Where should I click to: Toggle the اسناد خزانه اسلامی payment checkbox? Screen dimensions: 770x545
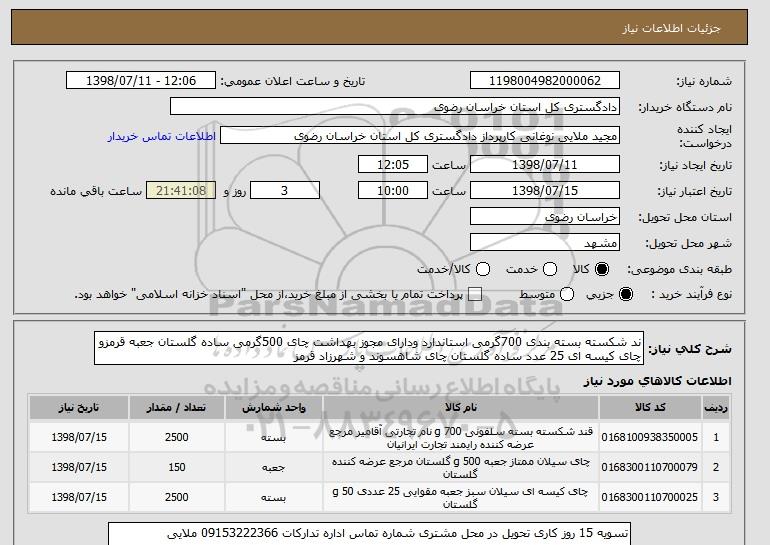coord(475,294)
